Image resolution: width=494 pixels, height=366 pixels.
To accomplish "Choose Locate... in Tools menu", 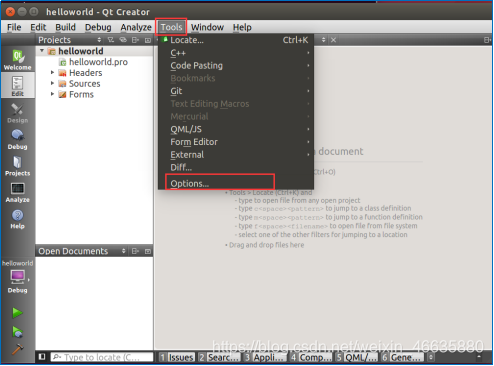I will (236, 40).
